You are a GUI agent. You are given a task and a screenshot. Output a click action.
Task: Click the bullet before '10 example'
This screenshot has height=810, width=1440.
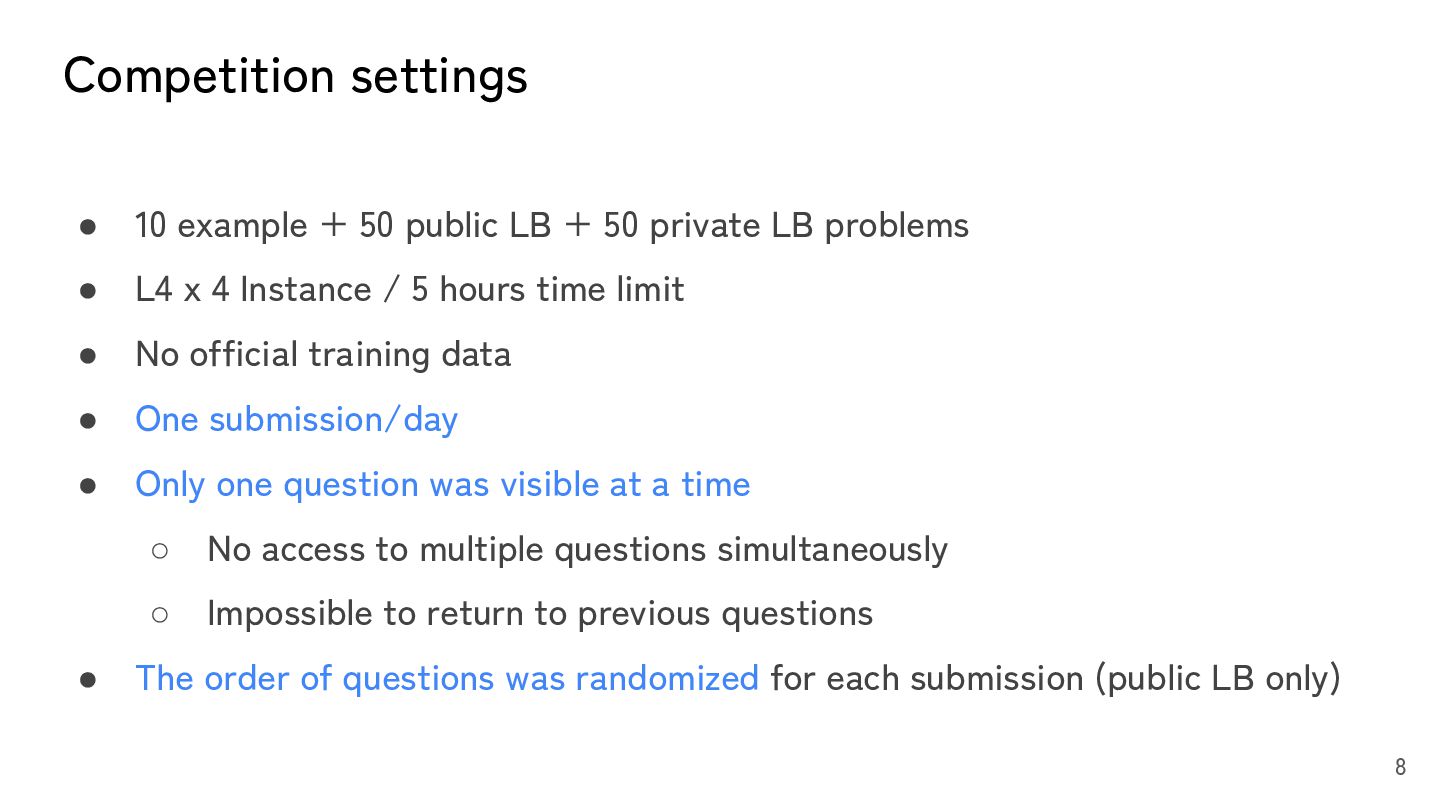pos(88,227)
